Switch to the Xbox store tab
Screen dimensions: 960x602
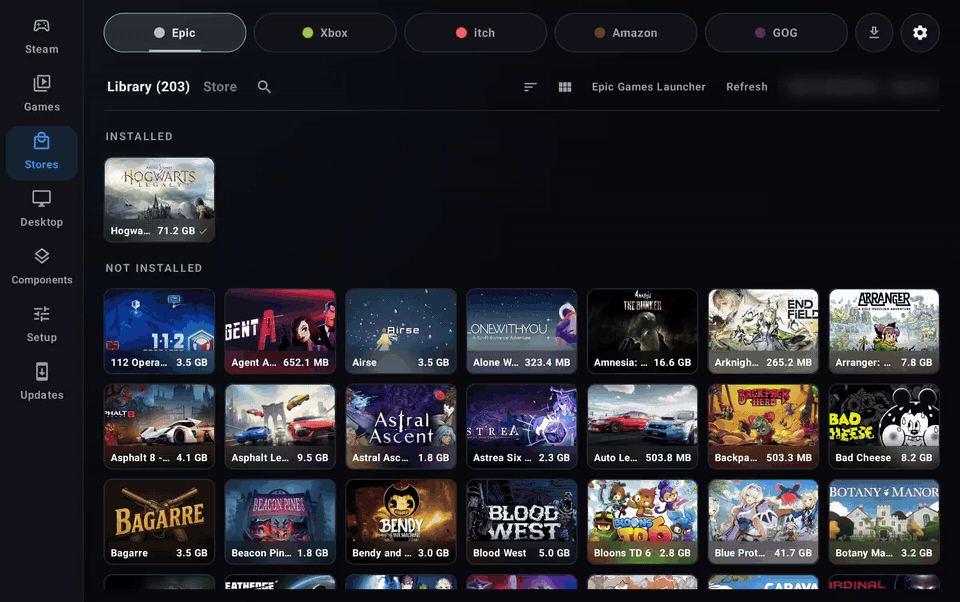click(x=325, y=32)
